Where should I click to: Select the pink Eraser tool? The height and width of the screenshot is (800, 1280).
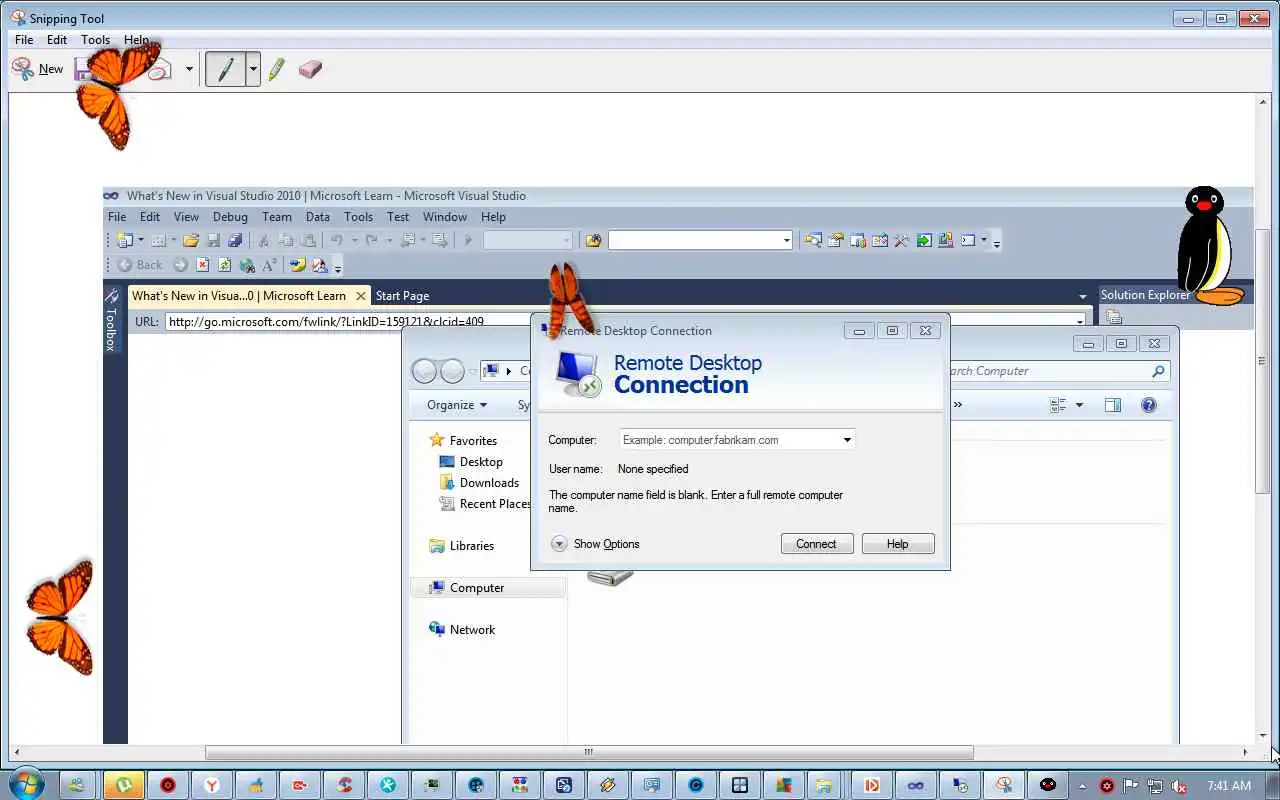(x=310, y=69)
